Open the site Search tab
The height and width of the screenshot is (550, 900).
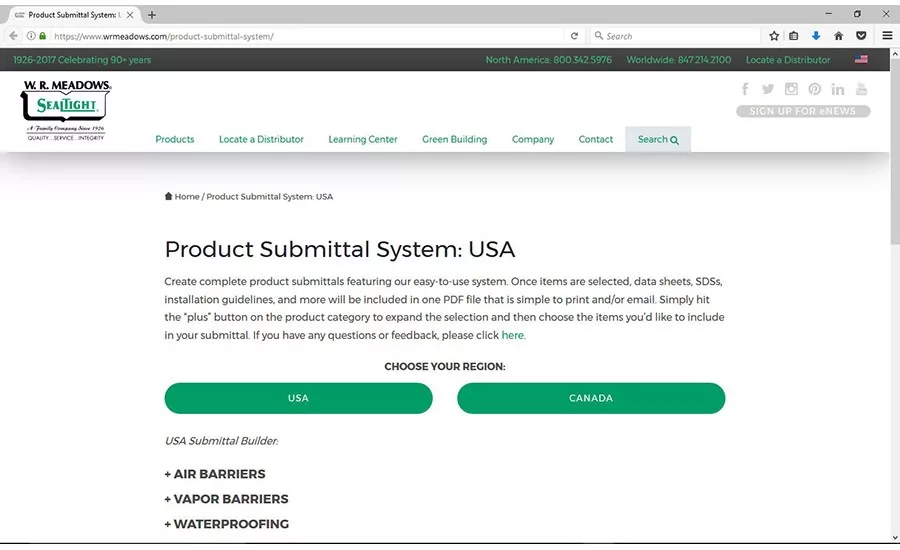[658, 140]
